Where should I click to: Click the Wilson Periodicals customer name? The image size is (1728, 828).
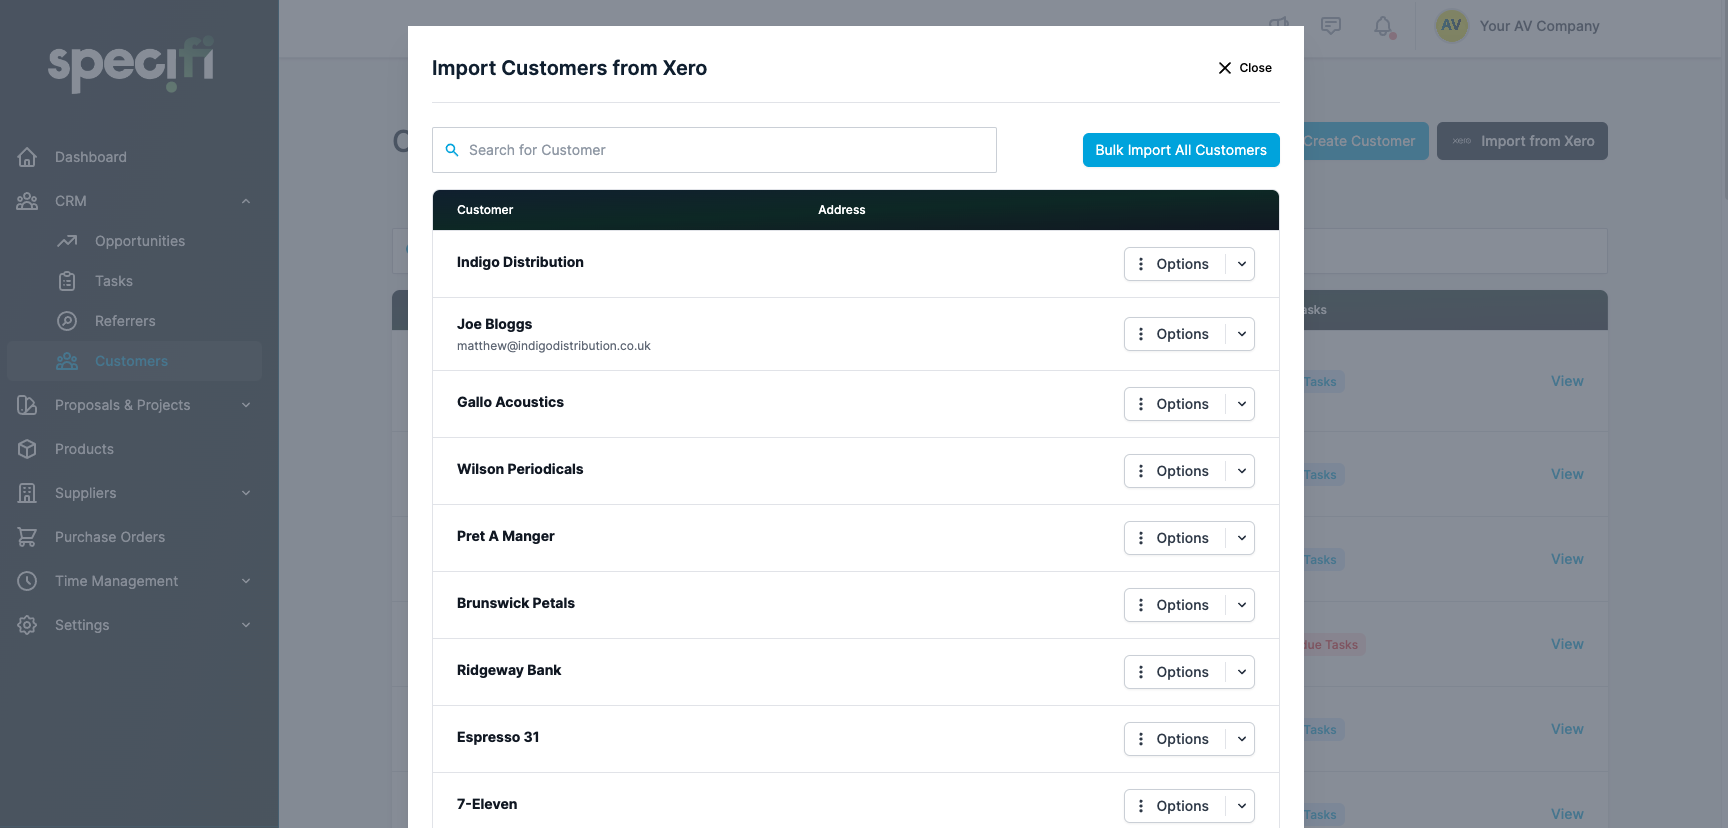click(x=520, y=469)
